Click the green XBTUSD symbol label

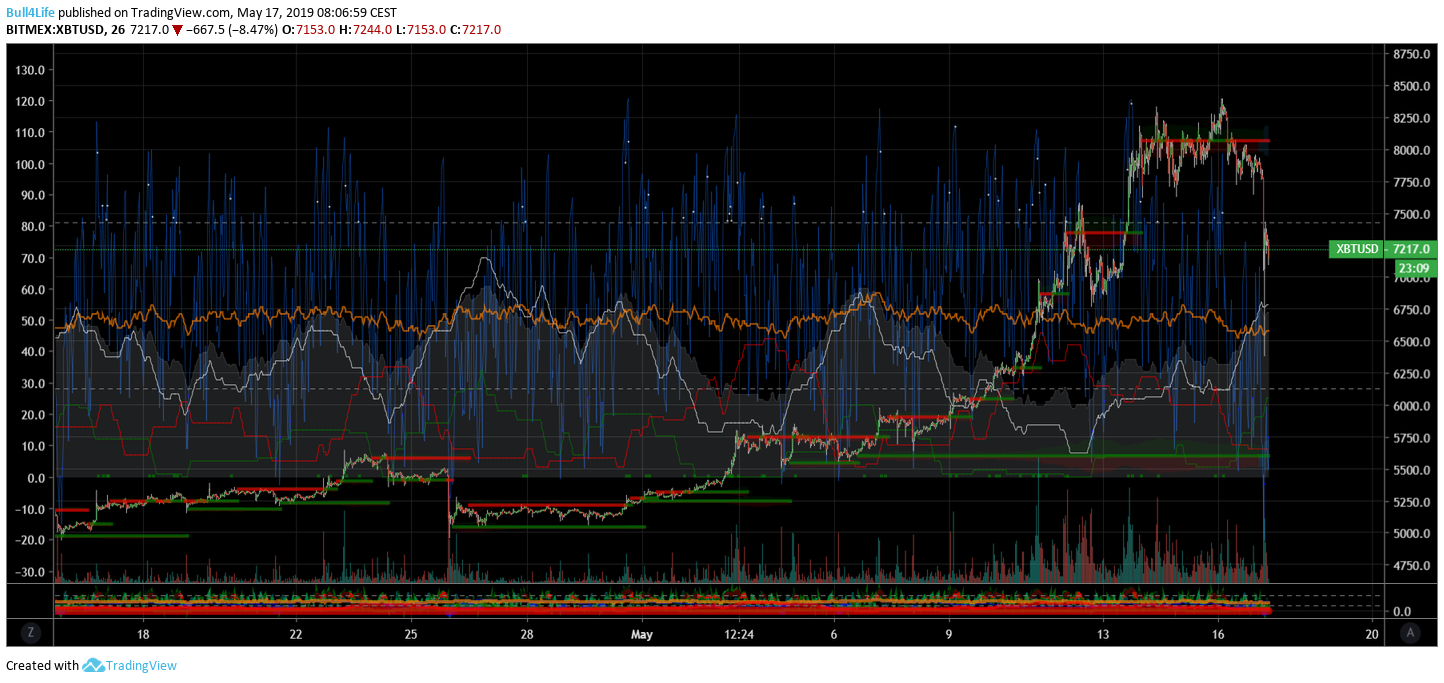tap(1357, 249)
